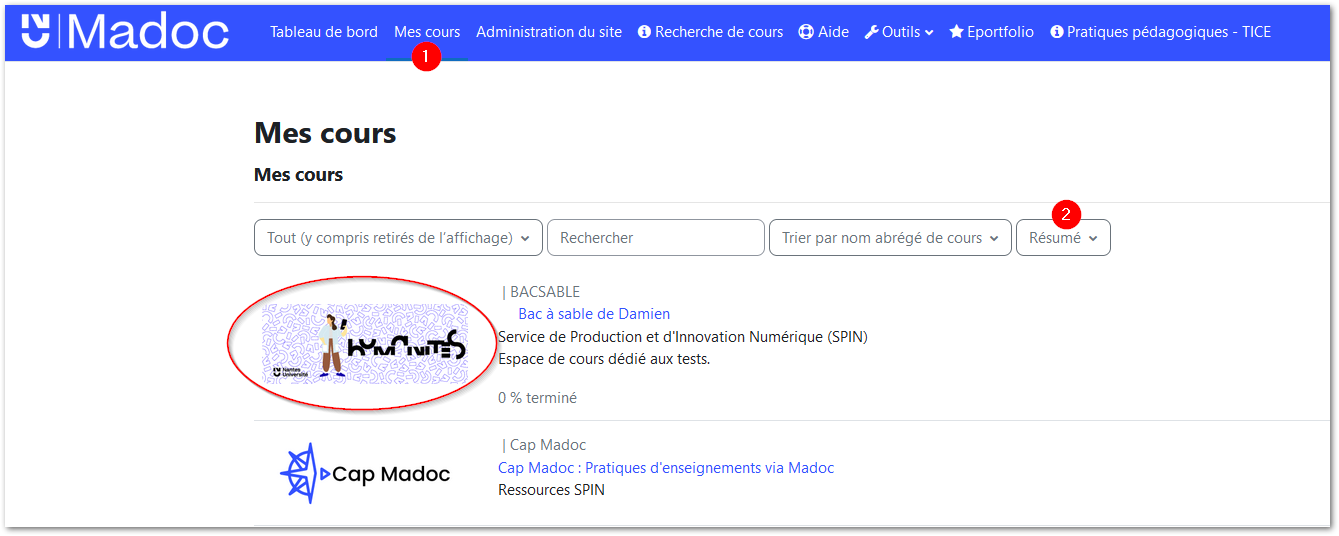Viewport: 1339px width, 536px height.
Task: Click the Cap Madoc course logo image
Action: coord(365,474)
